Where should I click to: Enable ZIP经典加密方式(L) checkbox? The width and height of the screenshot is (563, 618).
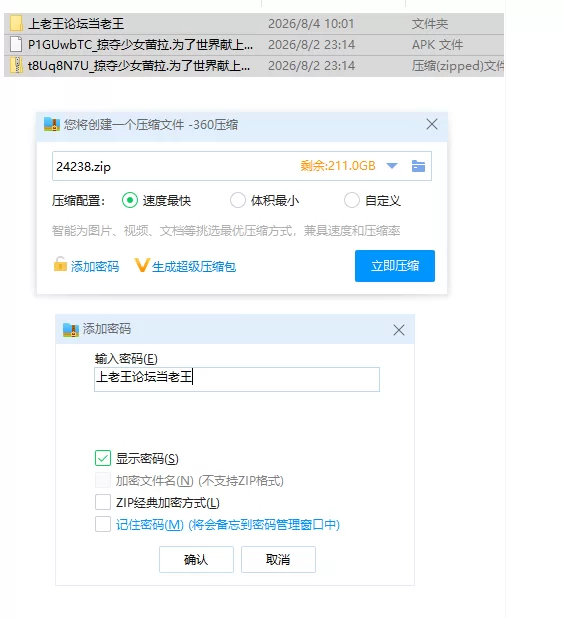click(103, 503)
